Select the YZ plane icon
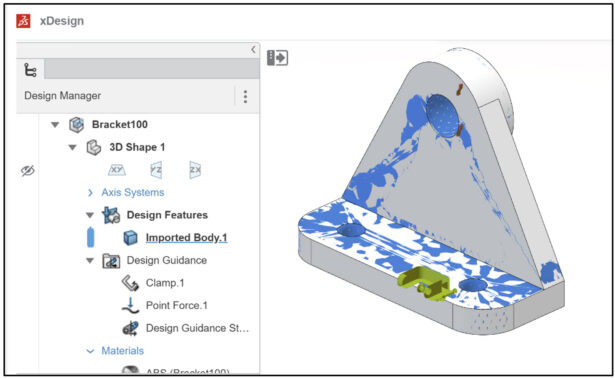Viewport: 615px width, 379px height. (156, 170)
